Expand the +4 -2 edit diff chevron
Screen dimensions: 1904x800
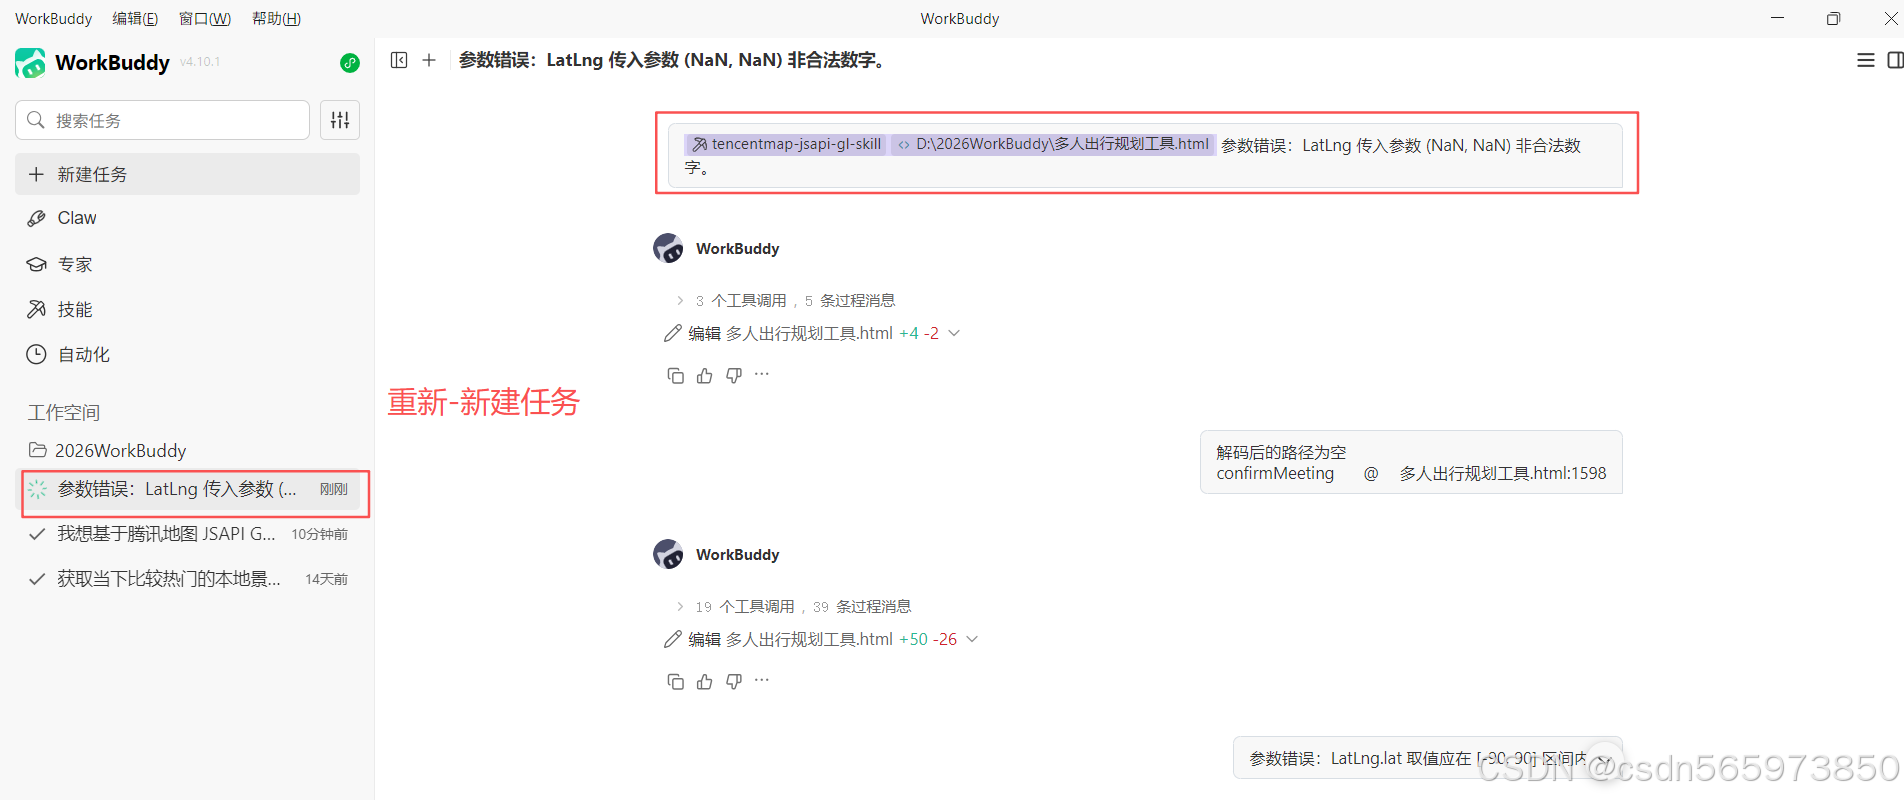click(954, 333)
